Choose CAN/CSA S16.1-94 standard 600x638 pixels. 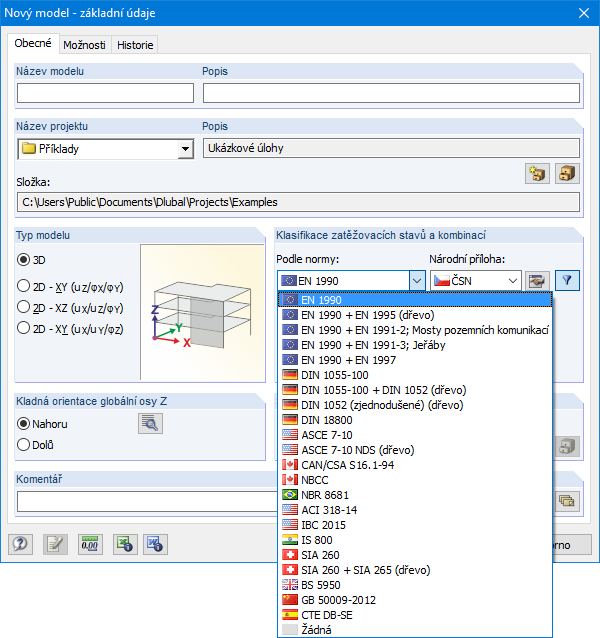415,465
